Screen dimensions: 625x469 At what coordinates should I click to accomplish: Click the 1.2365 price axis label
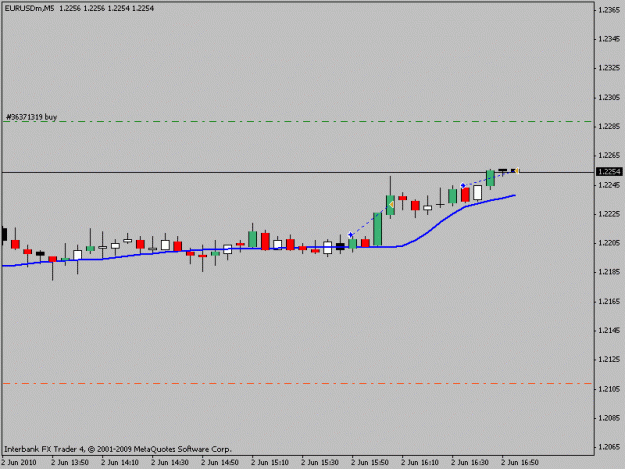tap(609, 10)
